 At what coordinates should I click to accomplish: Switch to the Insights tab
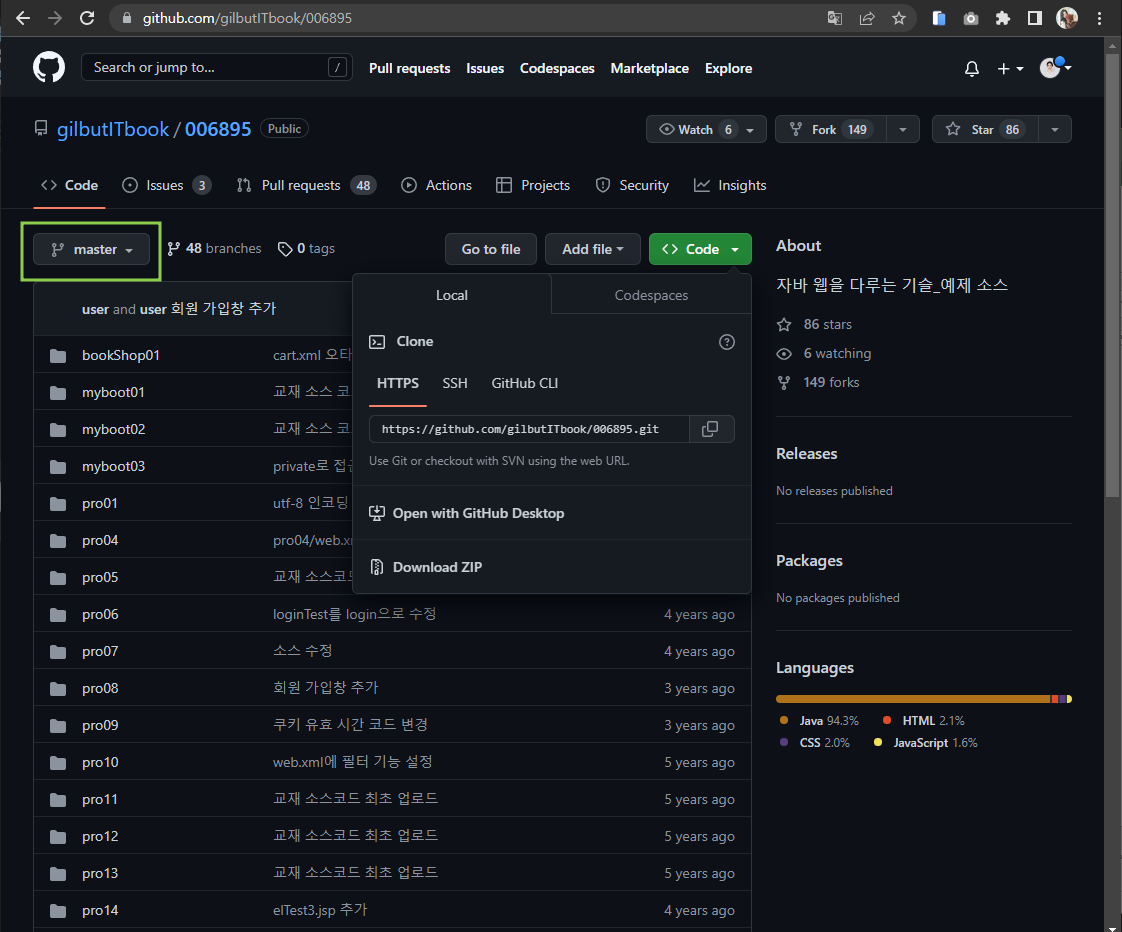click(x=730, y=185)
